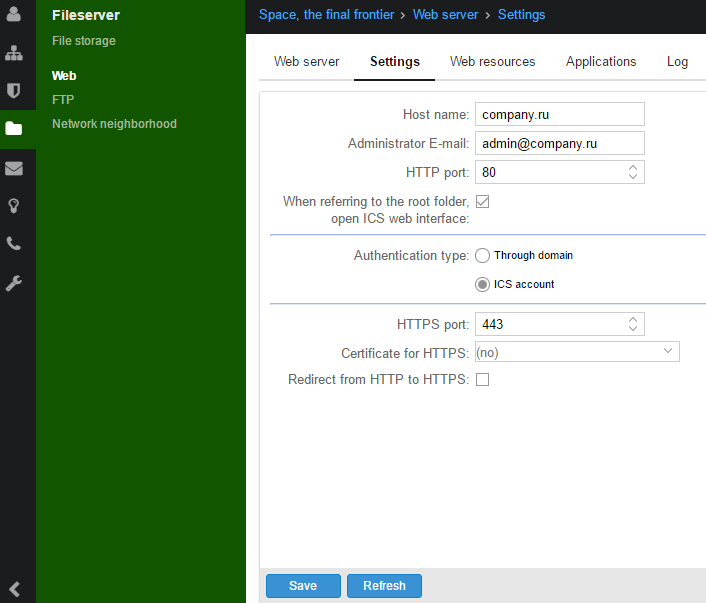Open the Users section icon in sidebar
The image size is (706, 603).
click(14, 14)
